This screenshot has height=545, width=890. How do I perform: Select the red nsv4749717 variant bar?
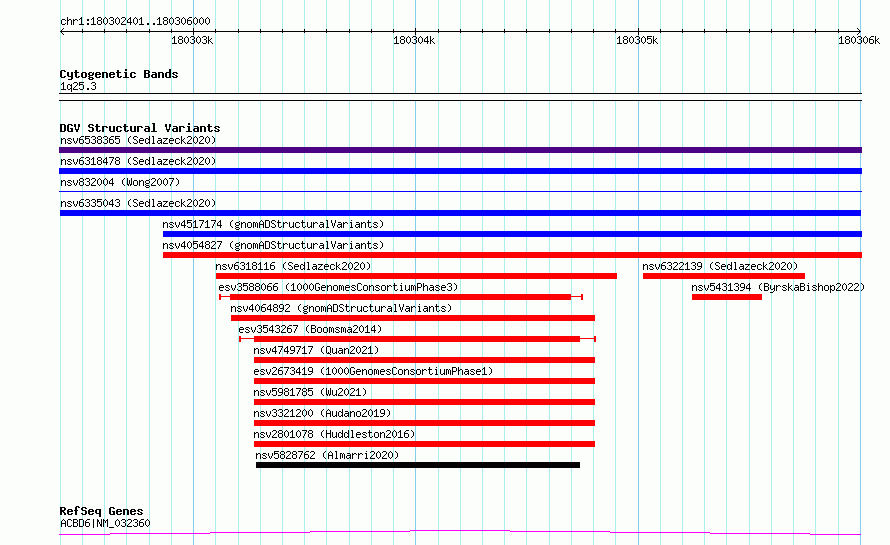[x=424, y=360]
